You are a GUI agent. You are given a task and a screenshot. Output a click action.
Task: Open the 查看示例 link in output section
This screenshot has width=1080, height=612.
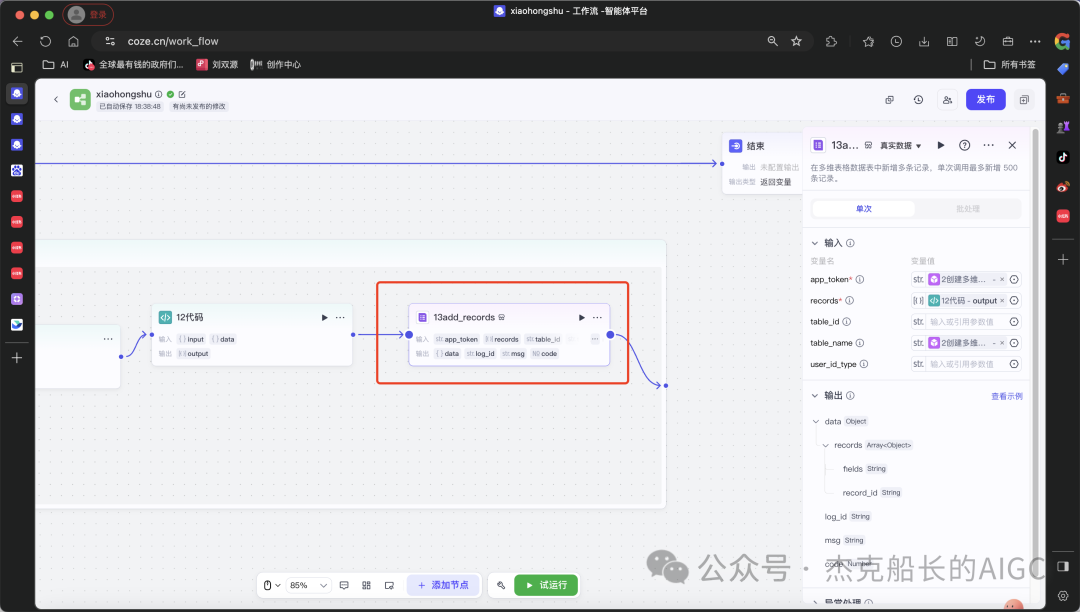pyautogui.click(x=1006, y=397)
